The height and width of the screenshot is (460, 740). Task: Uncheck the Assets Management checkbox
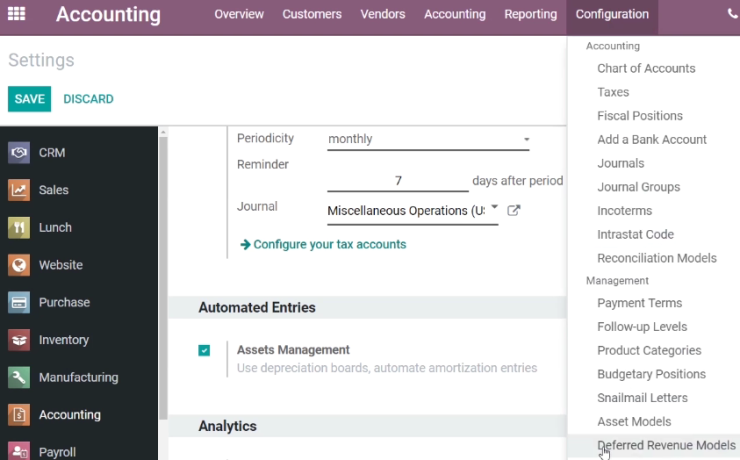coord(204,350)
